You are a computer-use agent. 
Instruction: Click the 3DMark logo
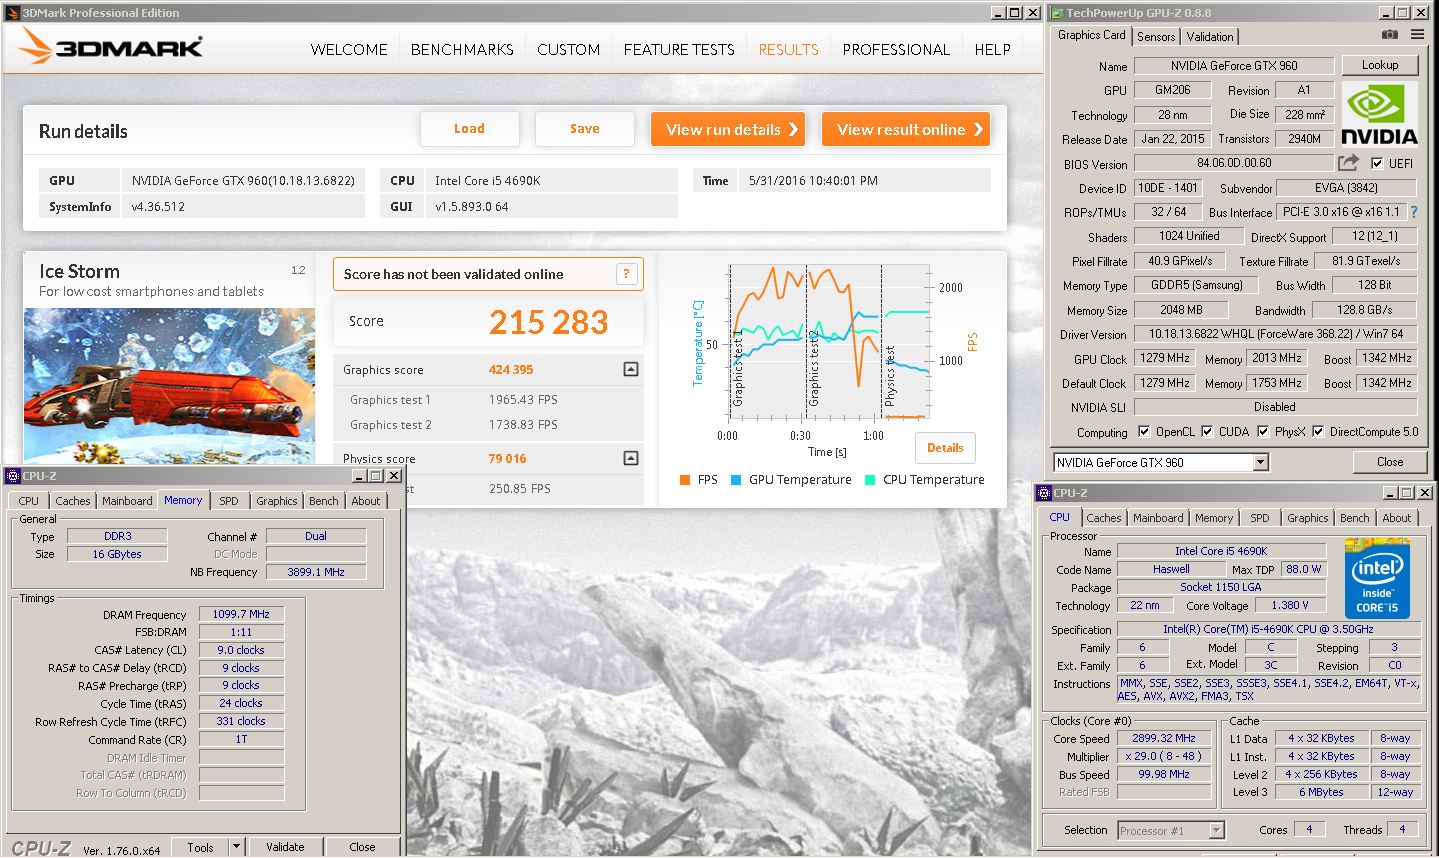click(111, 48)
